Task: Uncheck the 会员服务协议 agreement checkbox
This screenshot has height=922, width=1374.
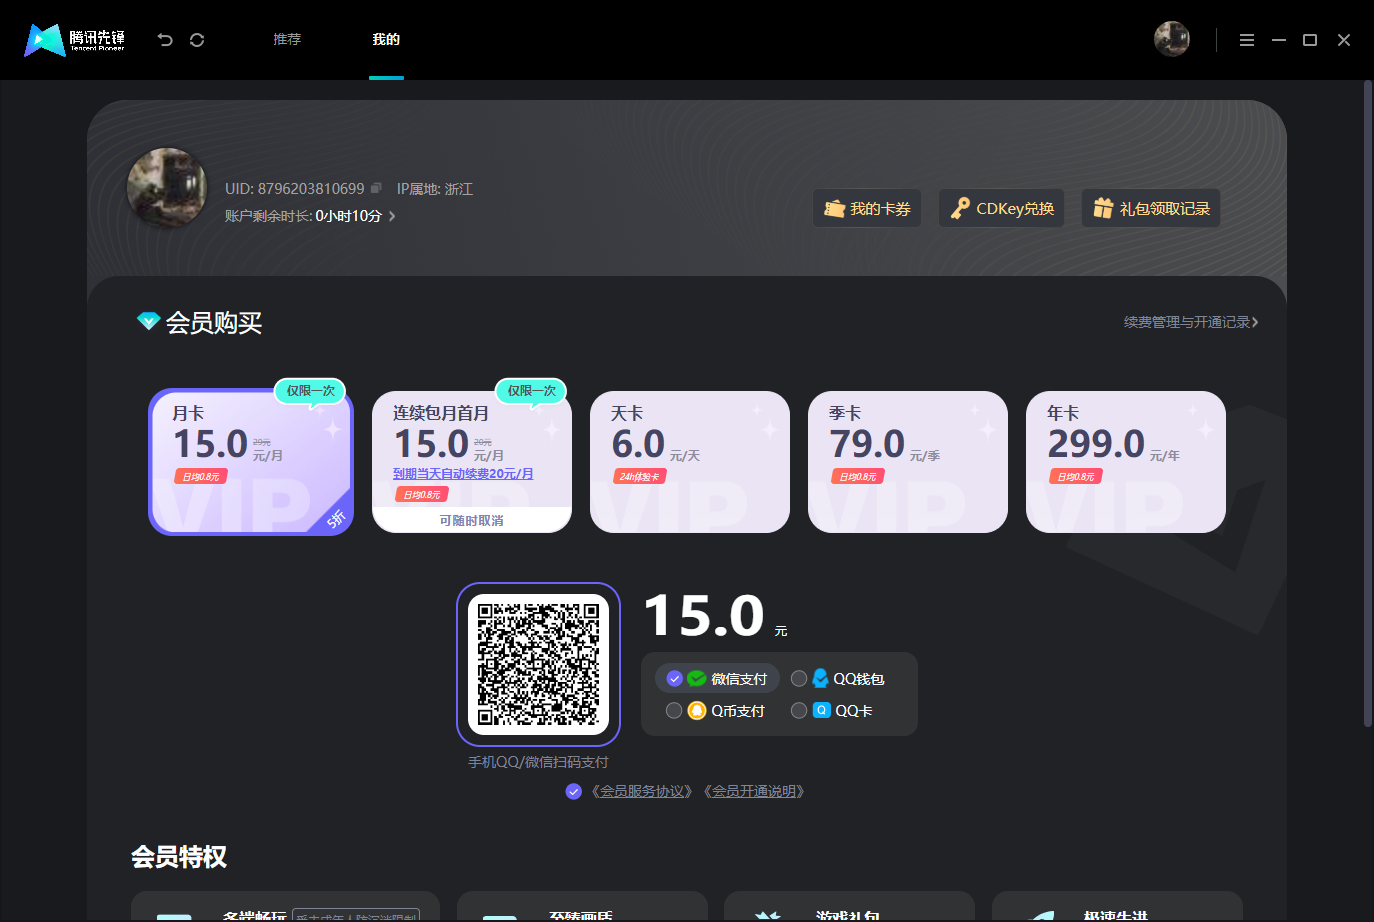Action: tap(573, 791)
